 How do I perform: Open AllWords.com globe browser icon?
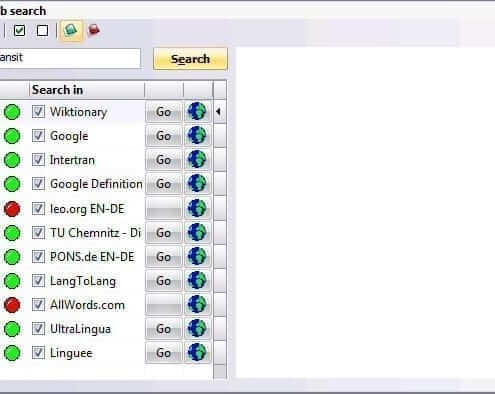[197, 304]
